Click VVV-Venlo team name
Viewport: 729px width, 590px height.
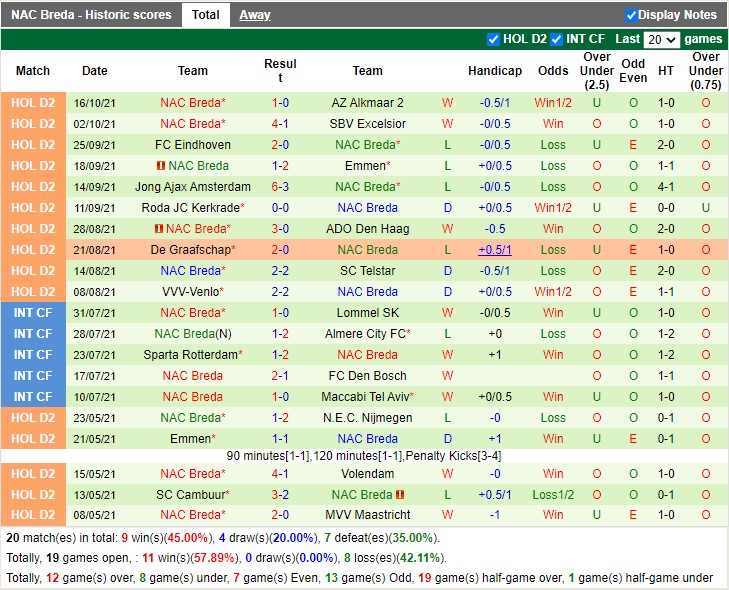pos(191,292)
